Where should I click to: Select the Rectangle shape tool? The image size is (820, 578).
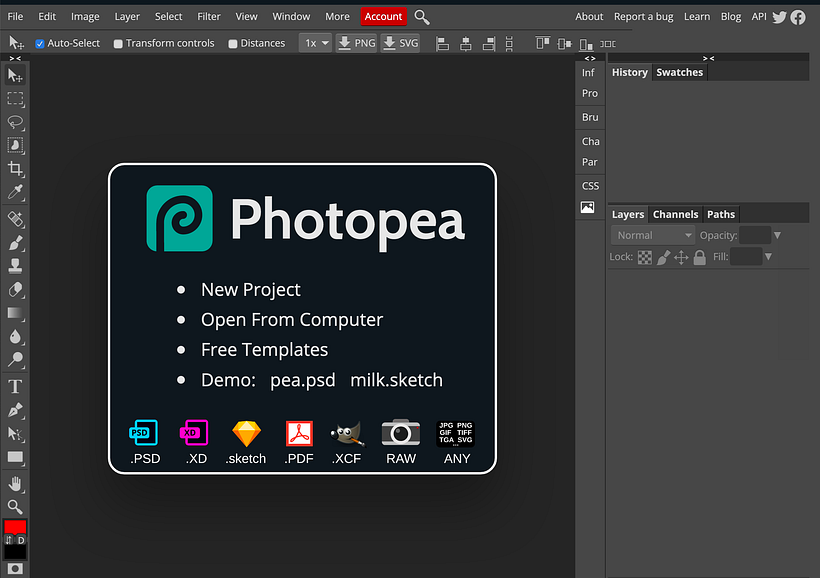coord(15,457)
